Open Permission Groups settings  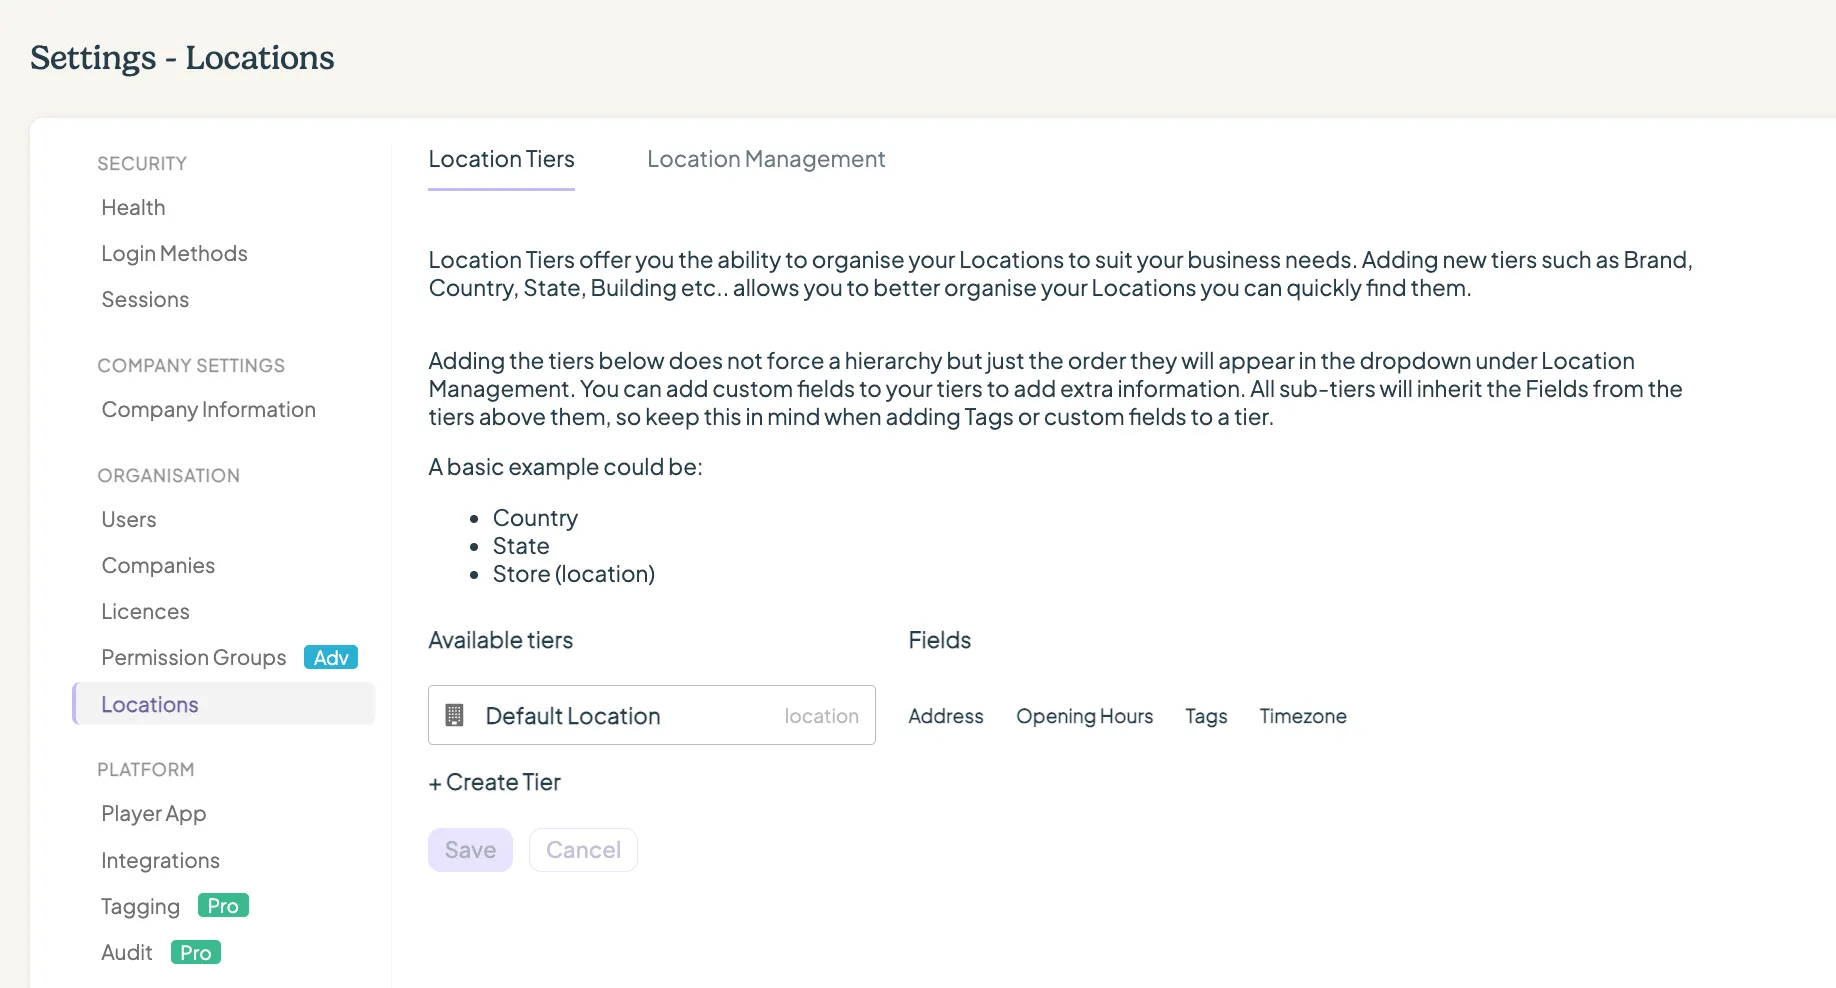[x=194, y=657]
